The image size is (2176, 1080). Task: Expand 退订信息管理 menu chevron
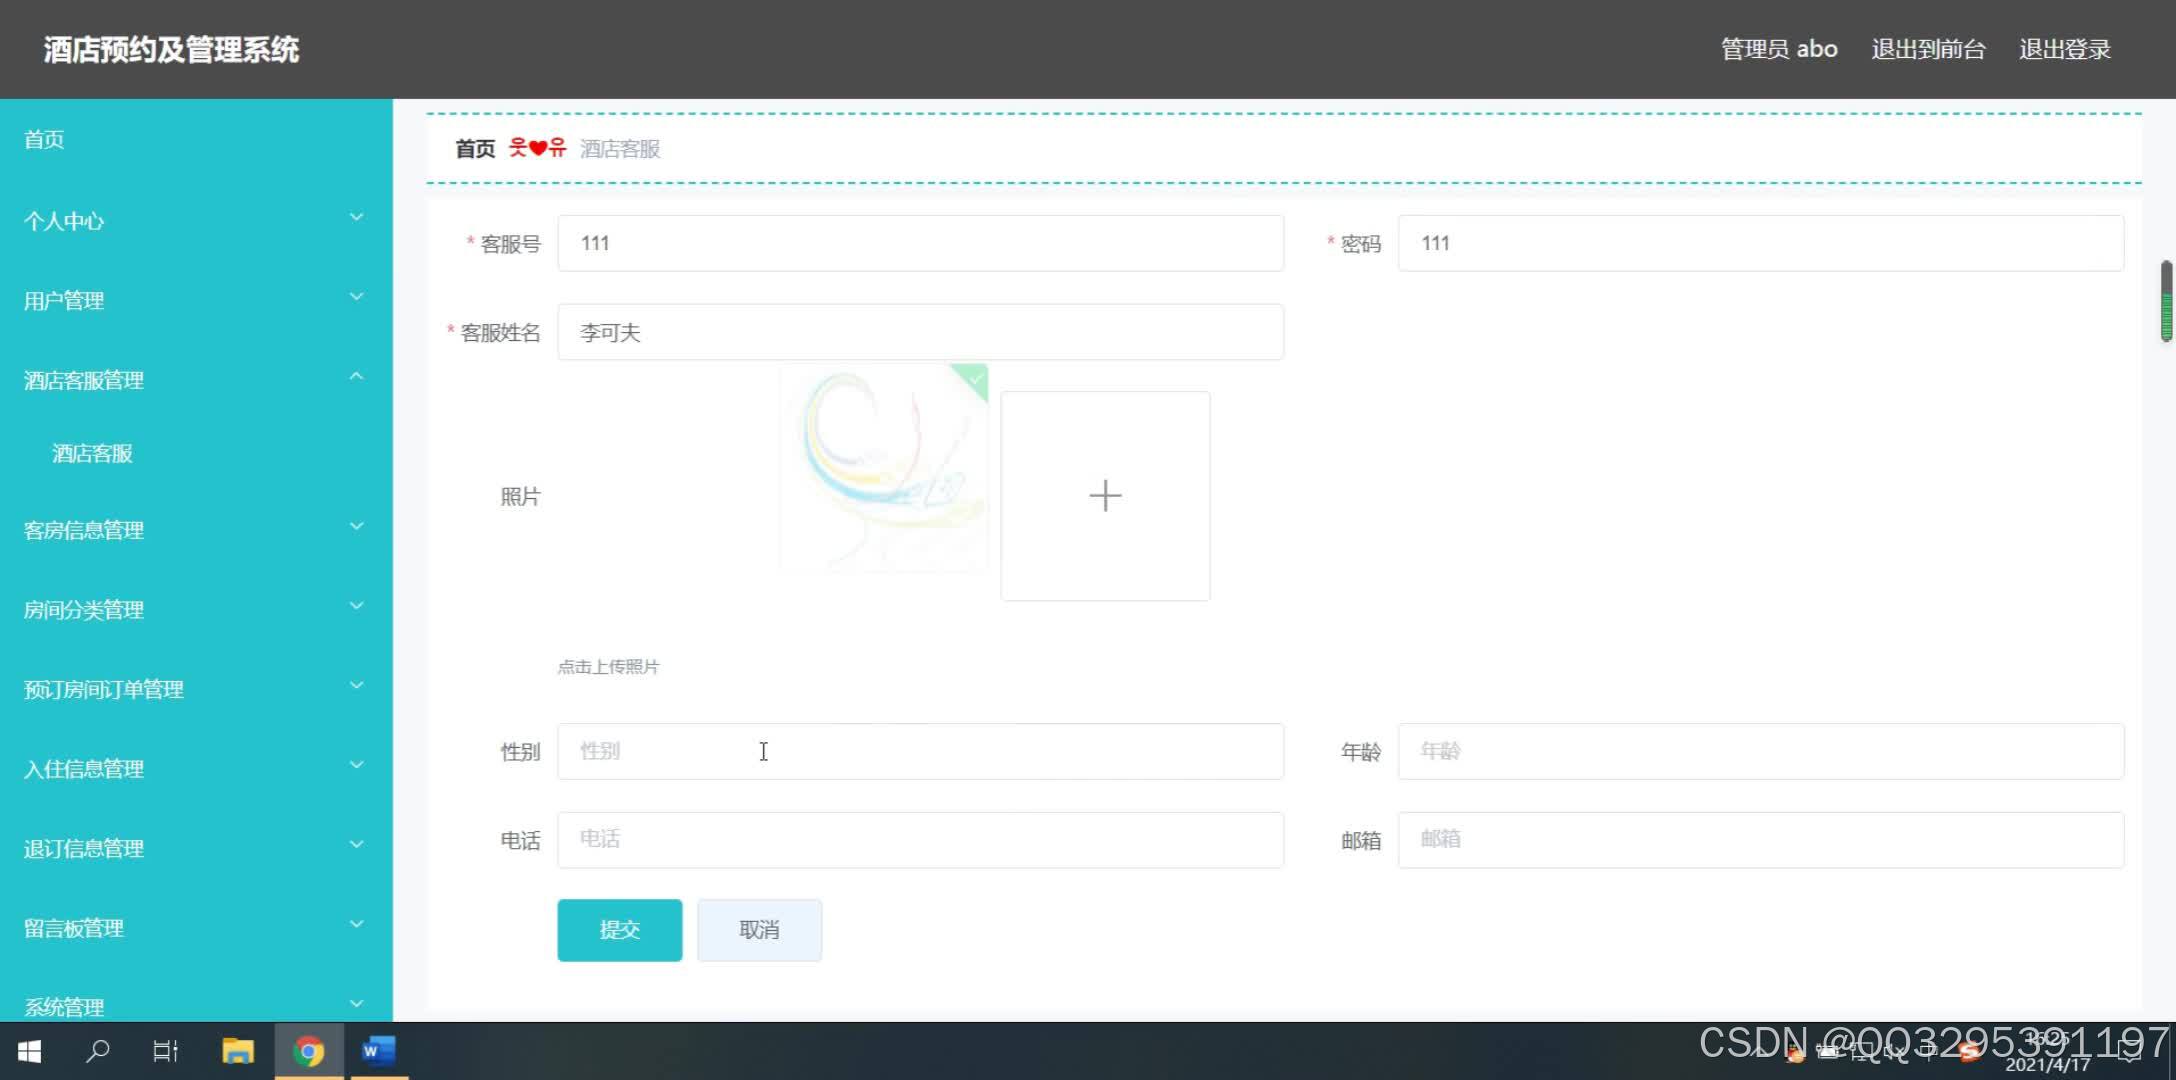(356, 844)
